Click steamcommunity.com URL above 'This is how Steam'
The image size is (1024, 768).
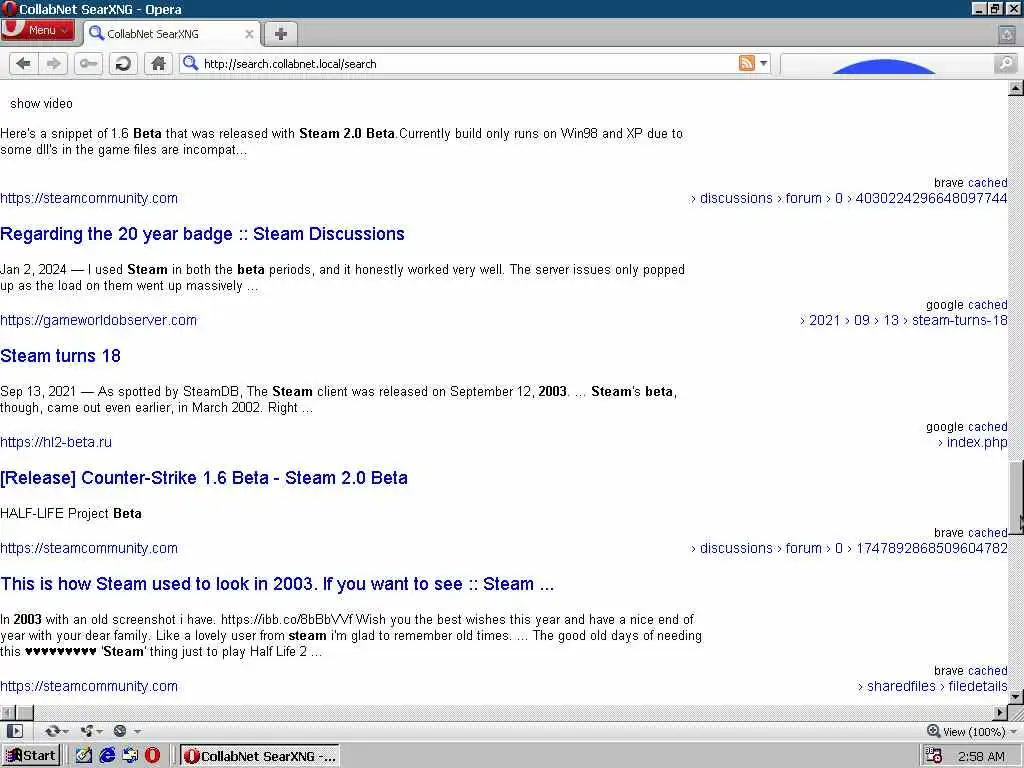click(89, 548)
